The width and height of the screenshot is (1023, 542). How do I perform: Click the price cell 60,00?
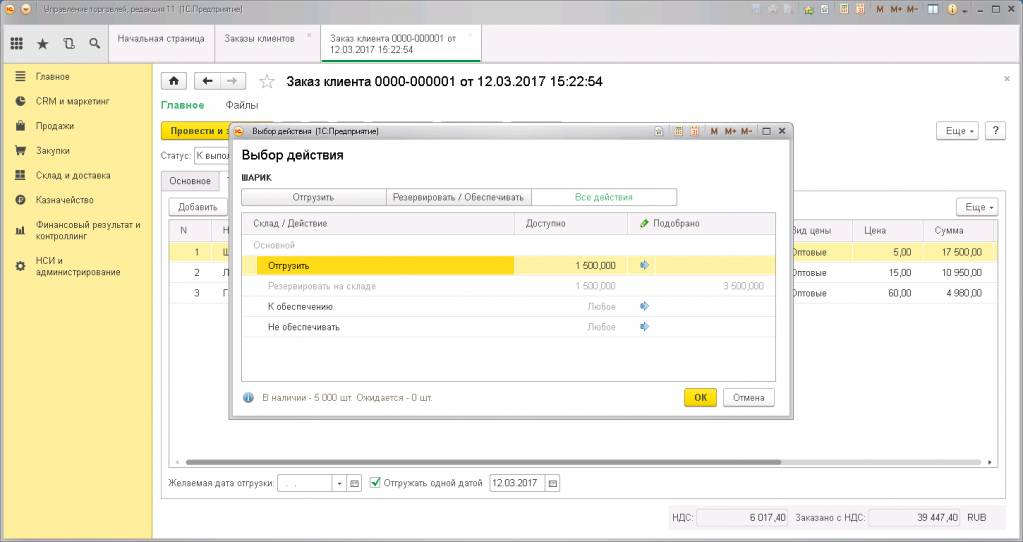(889, 293)
